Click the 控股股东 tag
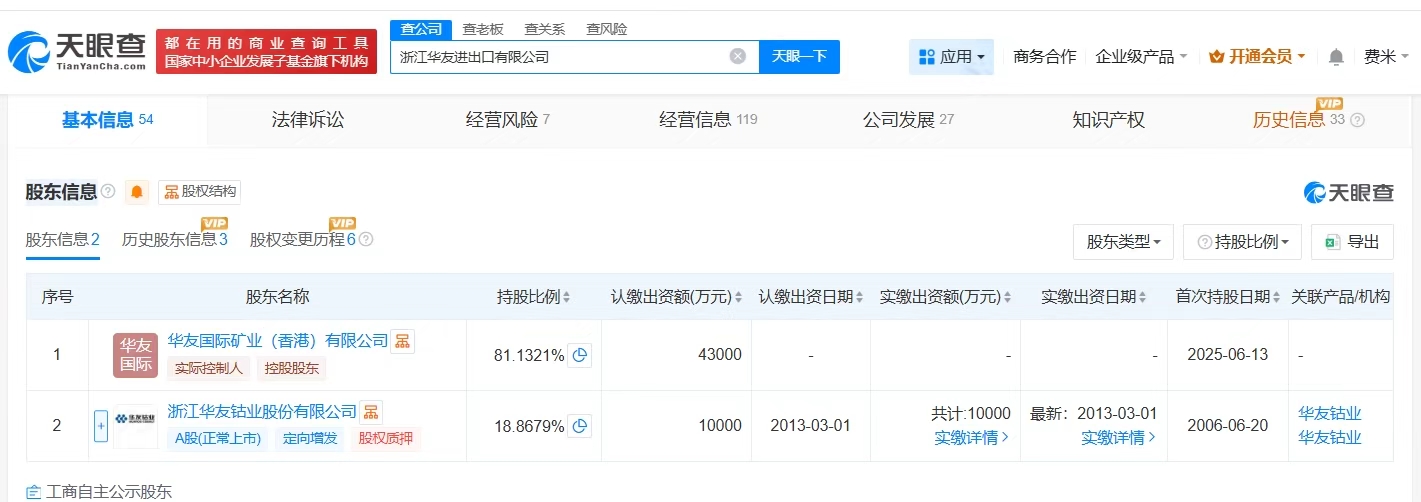Screen dimensions: 1421x502 point(292,368)
